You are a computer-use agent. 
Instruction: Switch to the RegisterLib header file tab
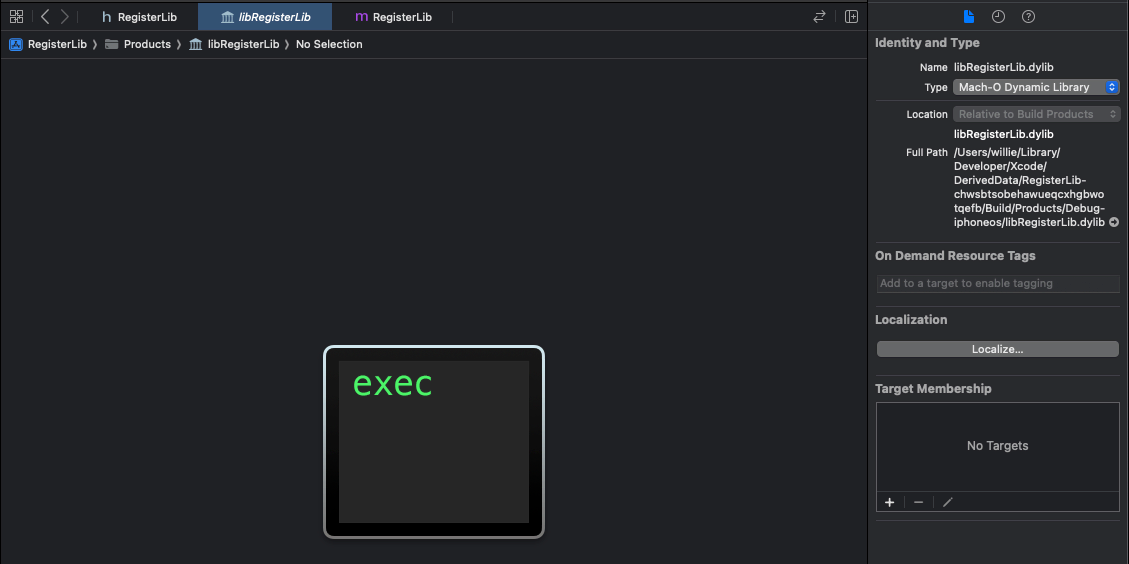(139, 17)
